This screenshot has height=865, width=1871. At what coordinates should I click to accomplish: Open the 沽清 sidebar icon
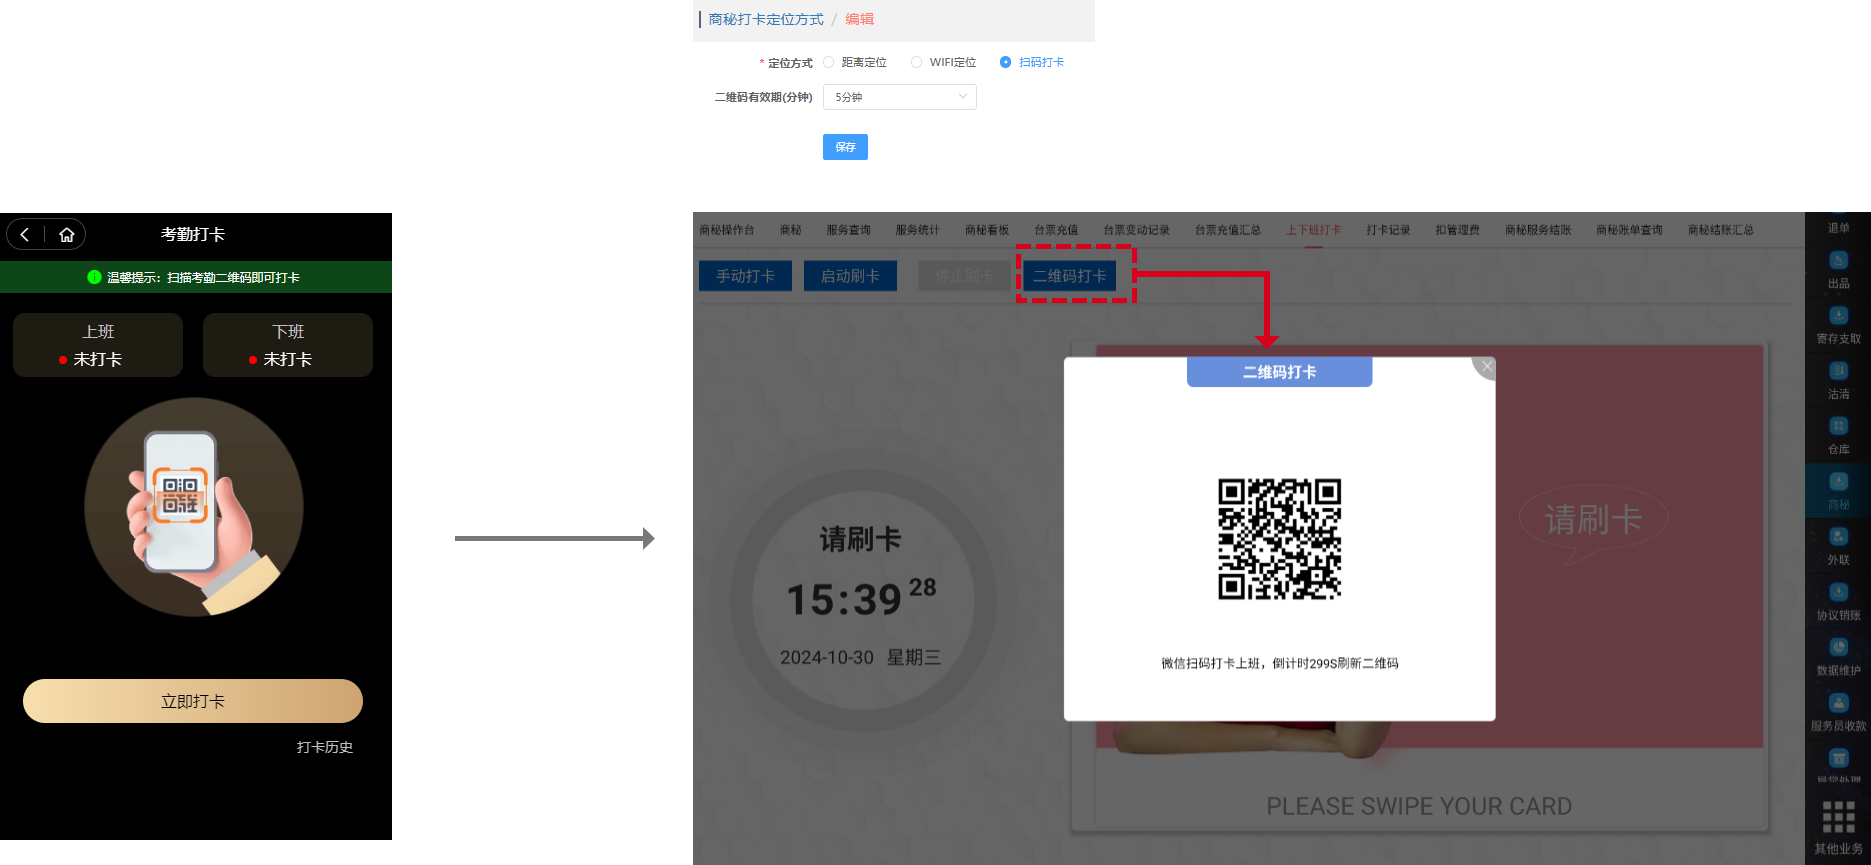1838,371
